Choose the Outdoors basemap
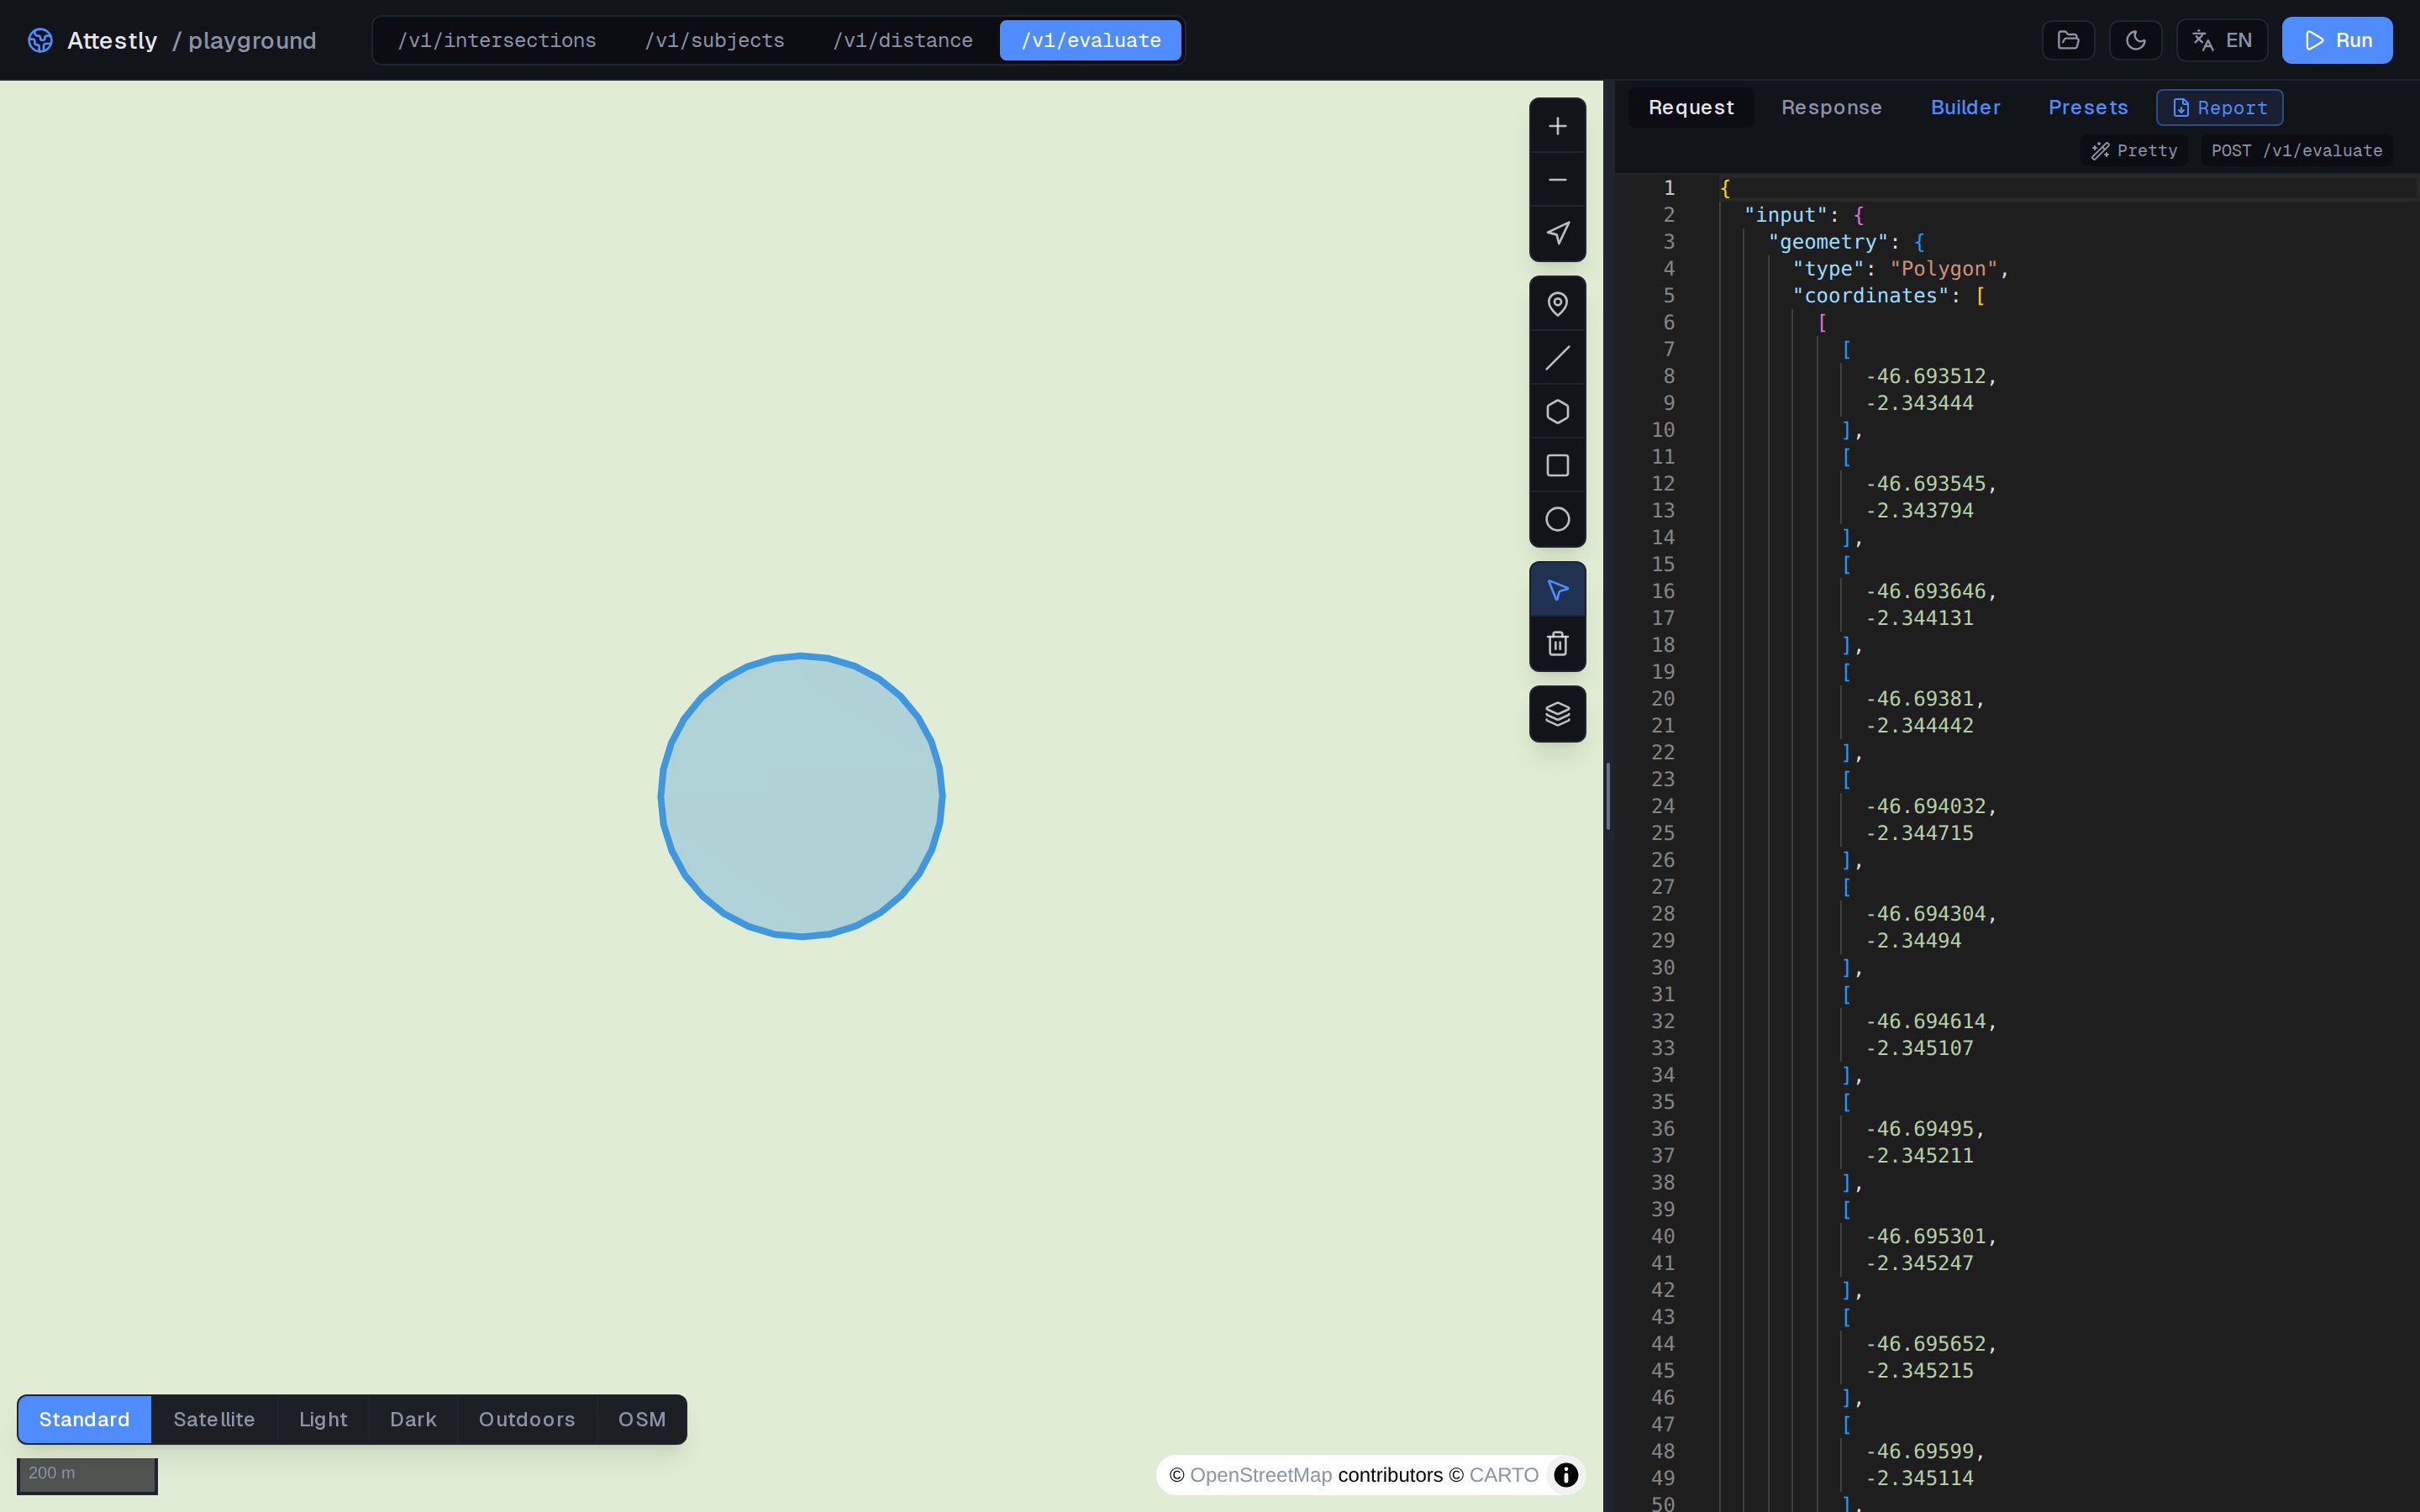This screenshot has height=1512, width=2420. (527, 1419)
